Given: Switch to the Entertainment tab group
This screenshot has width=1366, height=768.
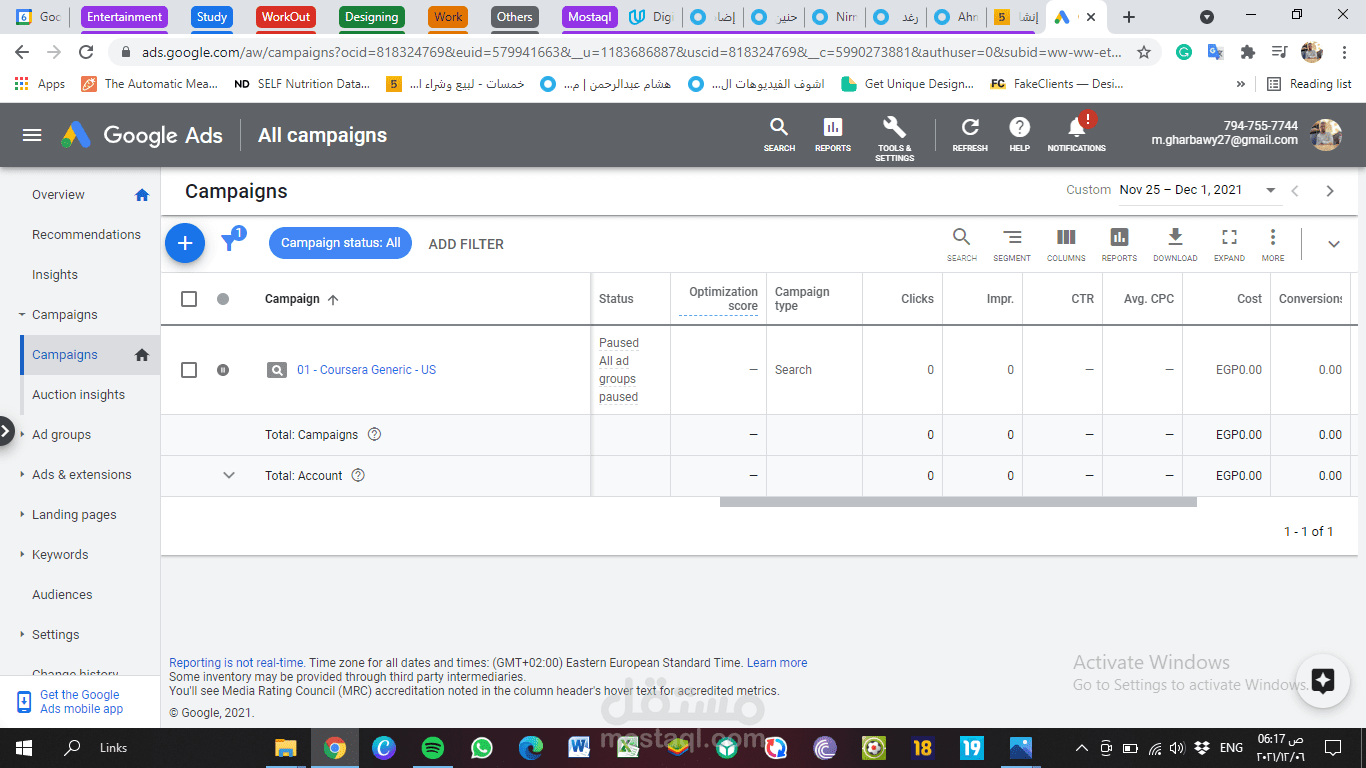Looking at the screenshot, I should (124, 17).
